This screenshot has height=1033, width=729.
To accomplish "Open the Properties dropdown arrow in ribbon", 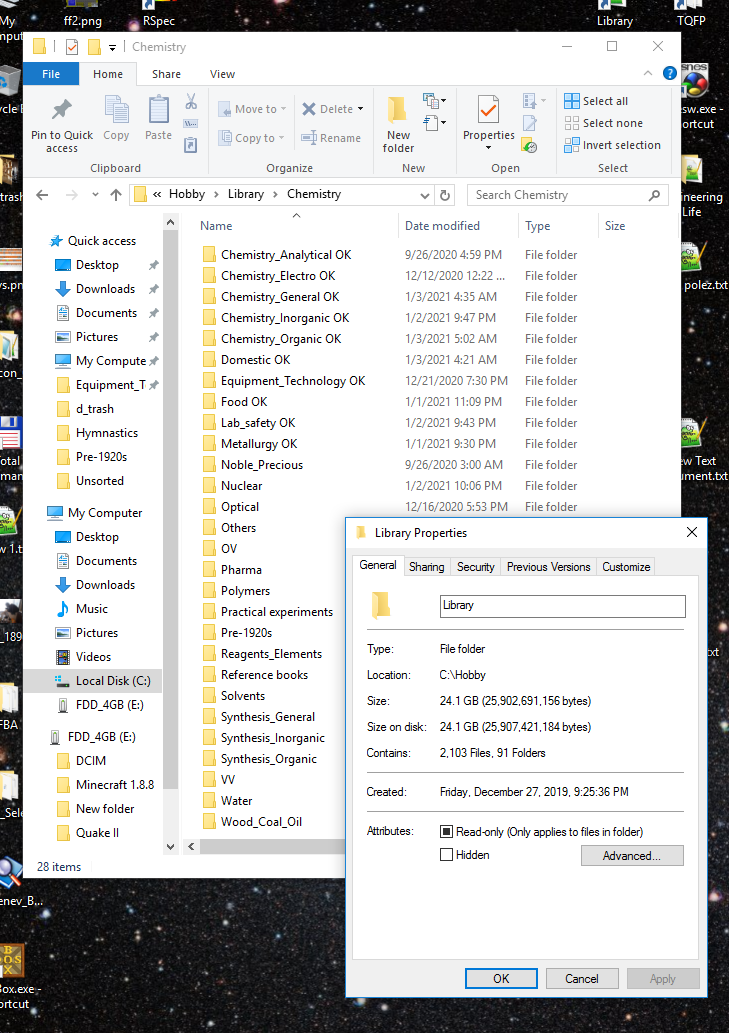I will point(488,148).
